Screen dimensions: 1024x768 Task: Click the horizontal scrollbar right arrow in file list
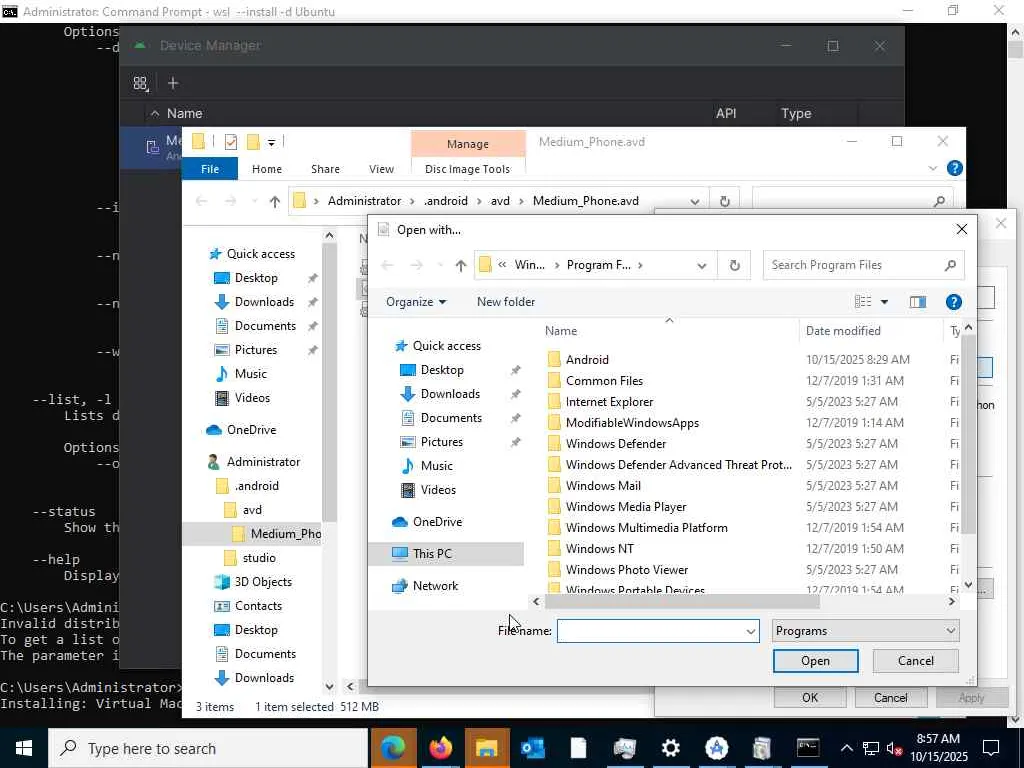click(952, 601)
